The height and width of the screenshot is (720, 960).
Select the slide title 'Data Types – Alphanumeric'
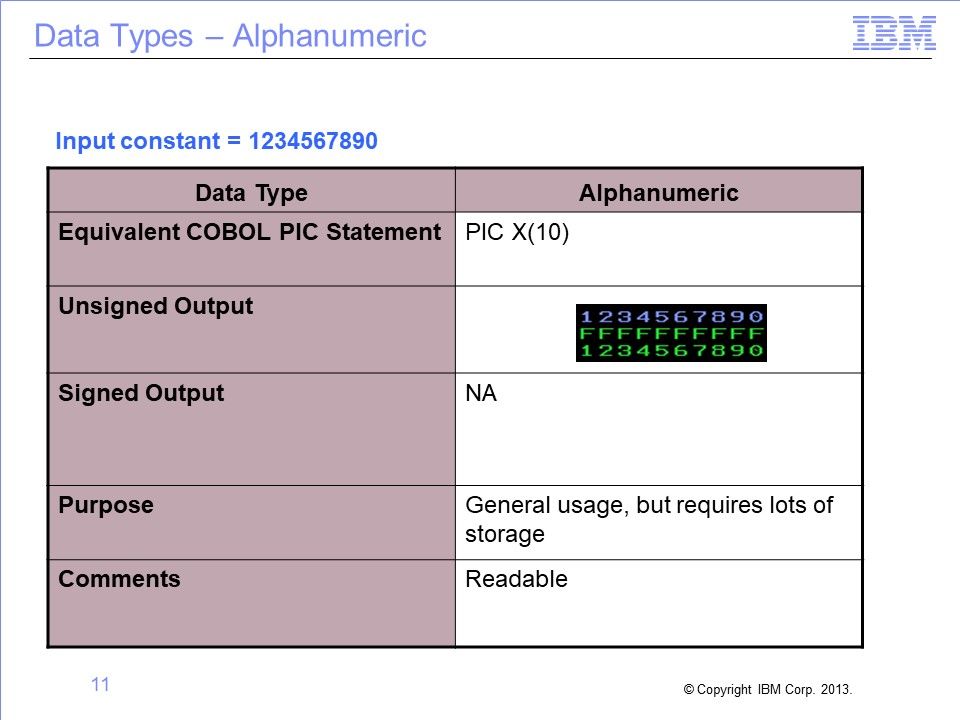coord(230,36)
